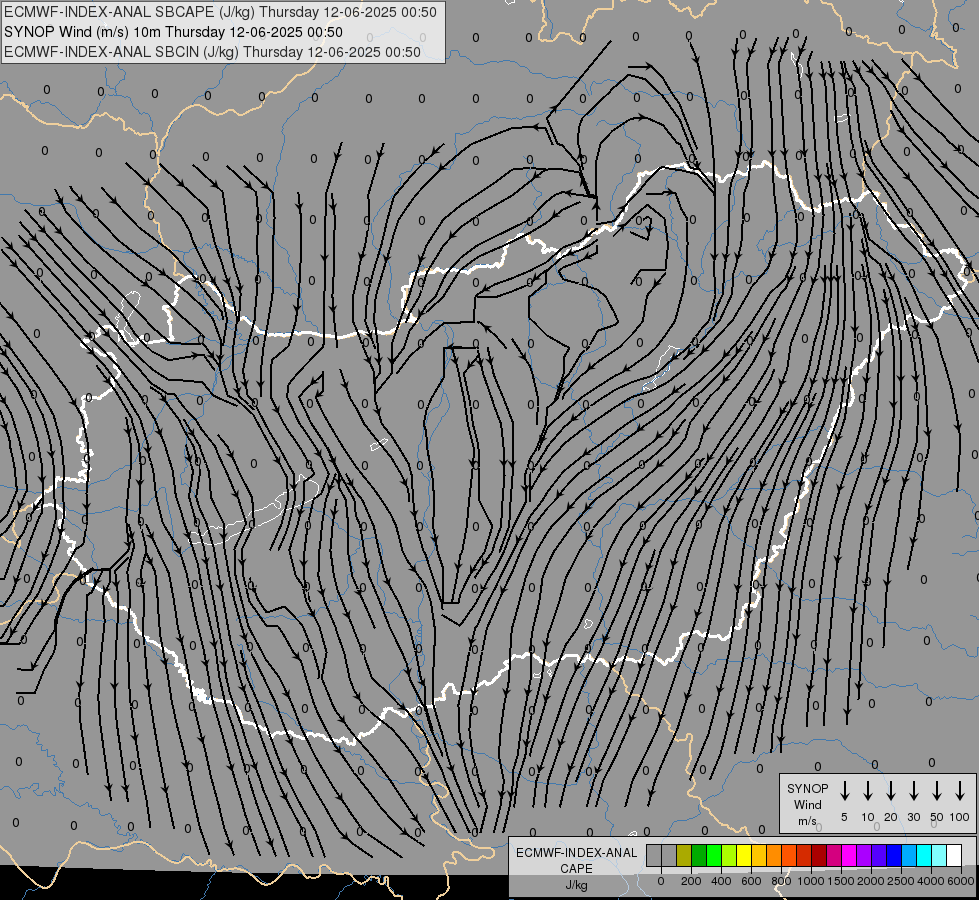Click the J/kg unit label
The image size is (979, 900).
pos(576,885)
